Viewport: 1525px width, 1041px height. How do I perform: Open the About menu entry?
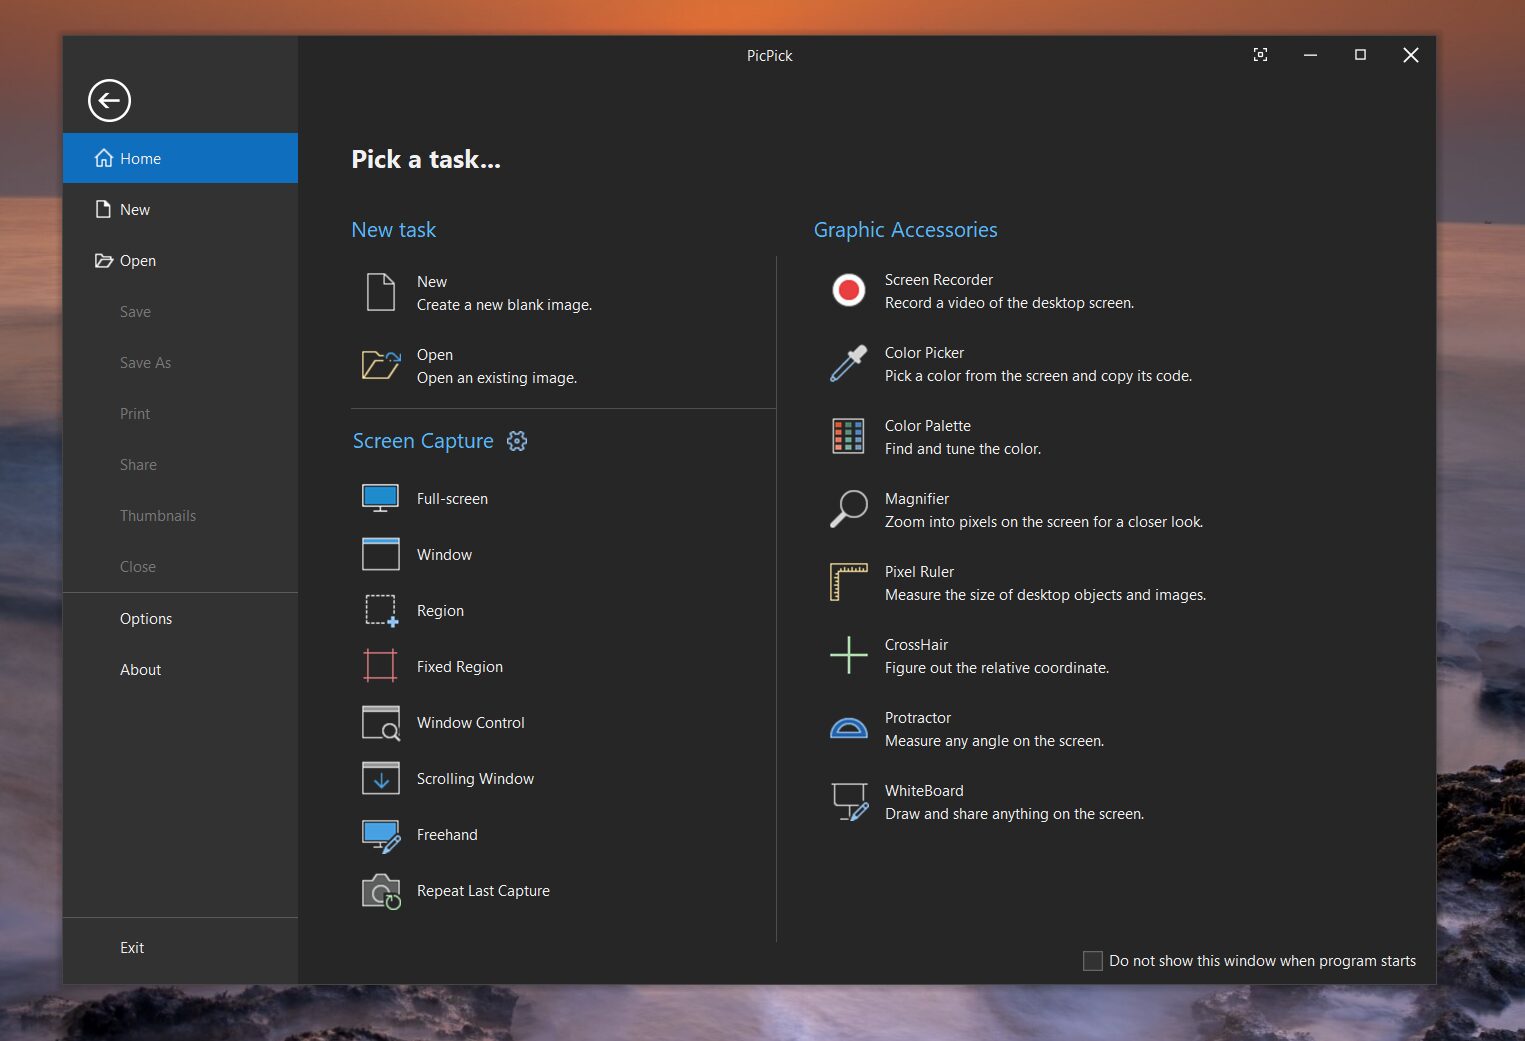pos(140,670)
